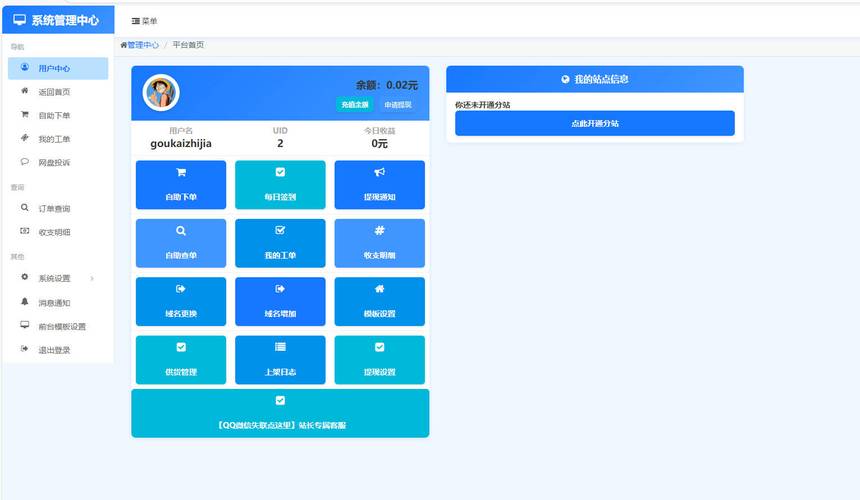Click the 域名增加 tile
The image size is (860, 500).
click(280, 301)
